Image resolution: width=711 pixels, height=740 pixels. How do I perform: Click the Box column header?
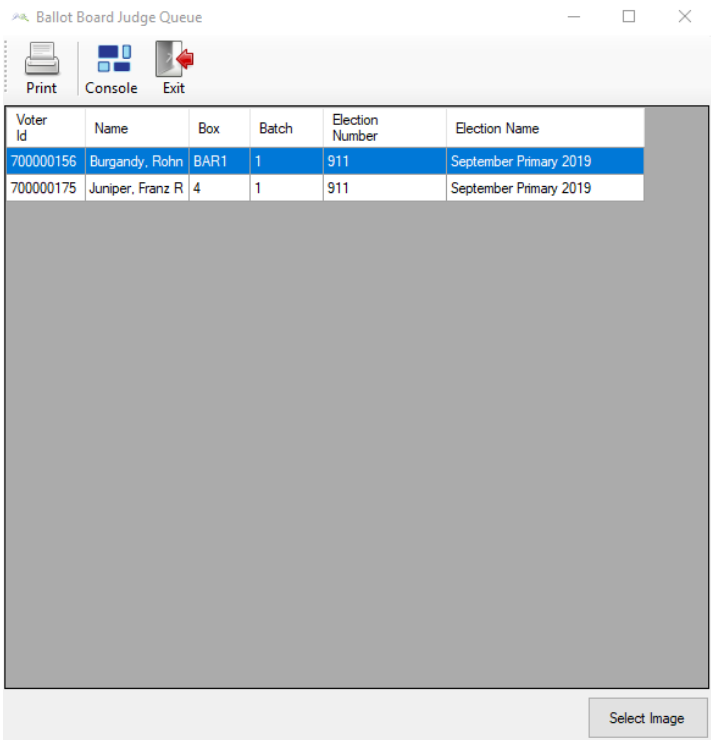(219, 127)
